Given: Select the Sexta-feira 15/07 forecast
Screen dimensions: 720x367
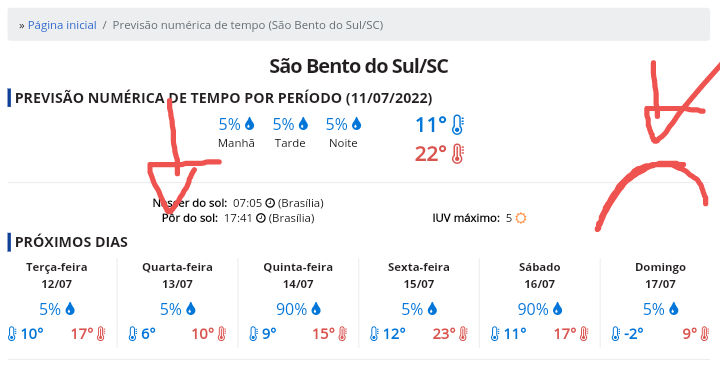Looking at the screenshot, I should 419,302.
